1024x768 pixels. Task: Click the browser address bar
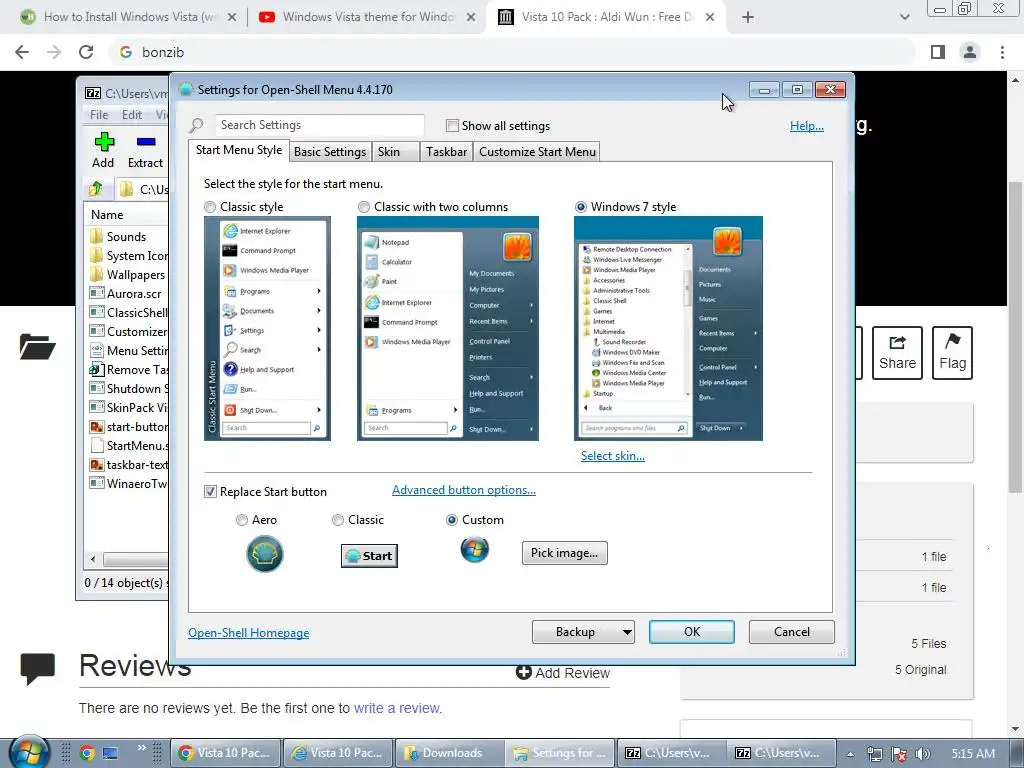click(x=513, y=52)
